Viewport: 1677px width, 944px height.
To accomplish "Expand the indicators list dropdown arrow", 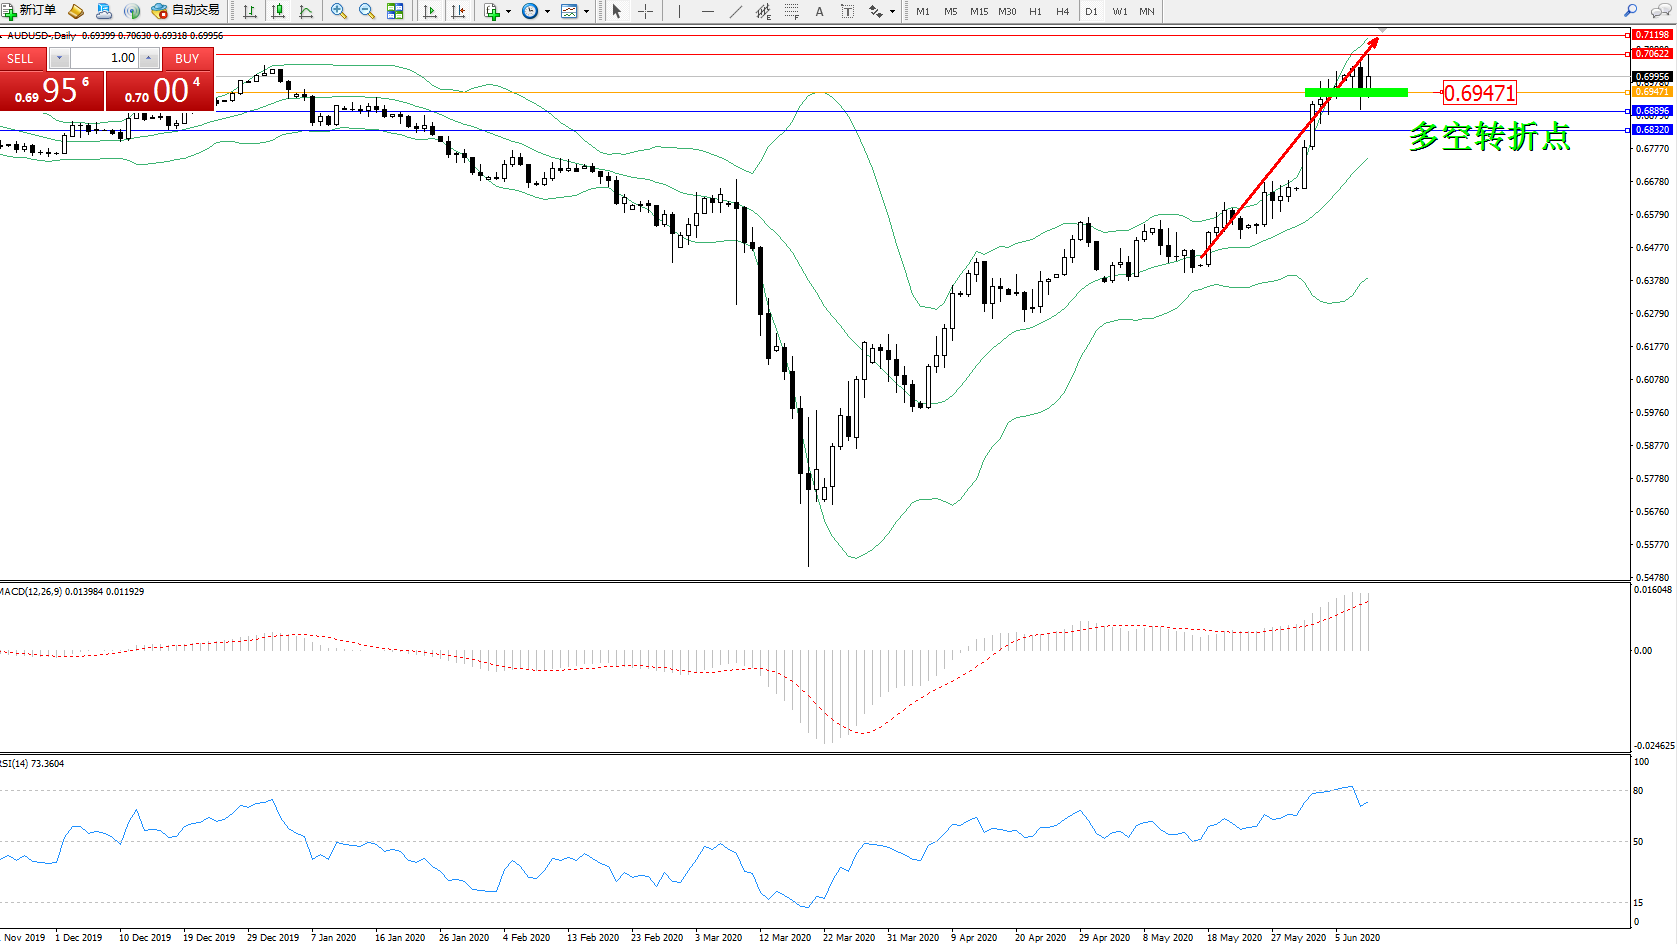I will 508,12.
